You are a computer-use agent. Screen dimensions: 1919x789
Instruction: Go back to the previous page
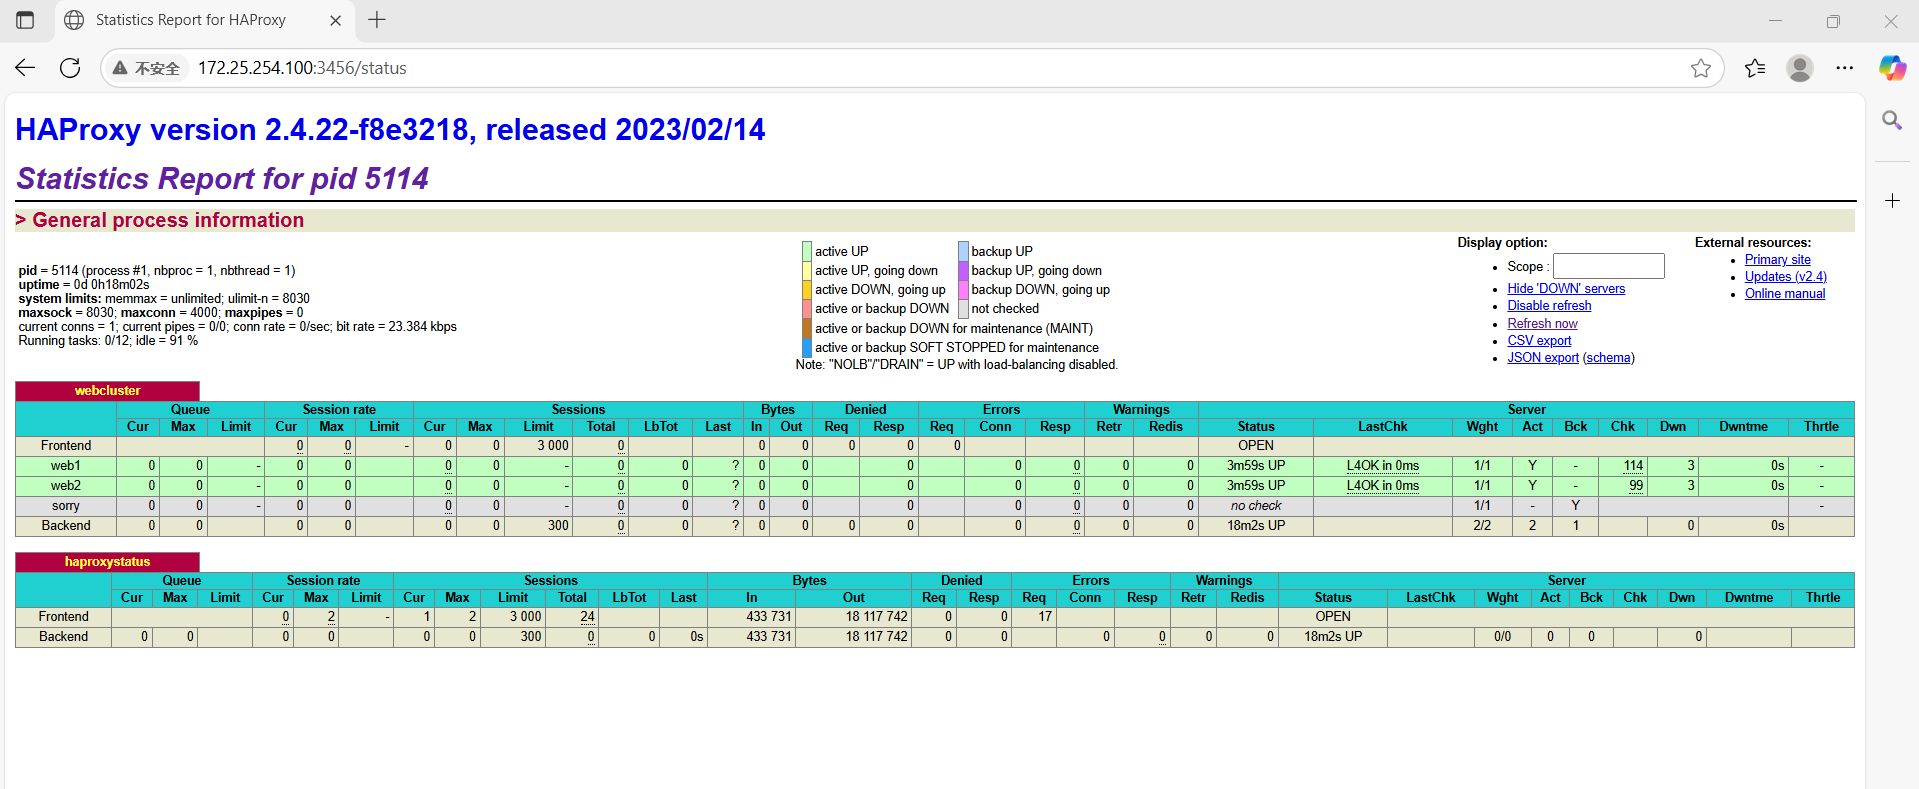[25, 68]
